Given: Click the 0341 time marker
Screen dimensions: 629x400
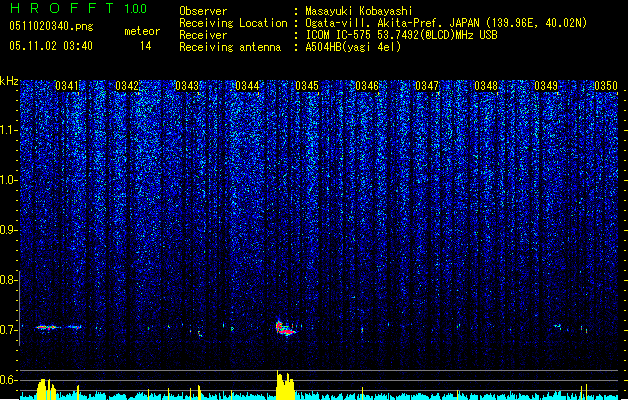Looking at the screenshot, I should (x=67, y=86).
